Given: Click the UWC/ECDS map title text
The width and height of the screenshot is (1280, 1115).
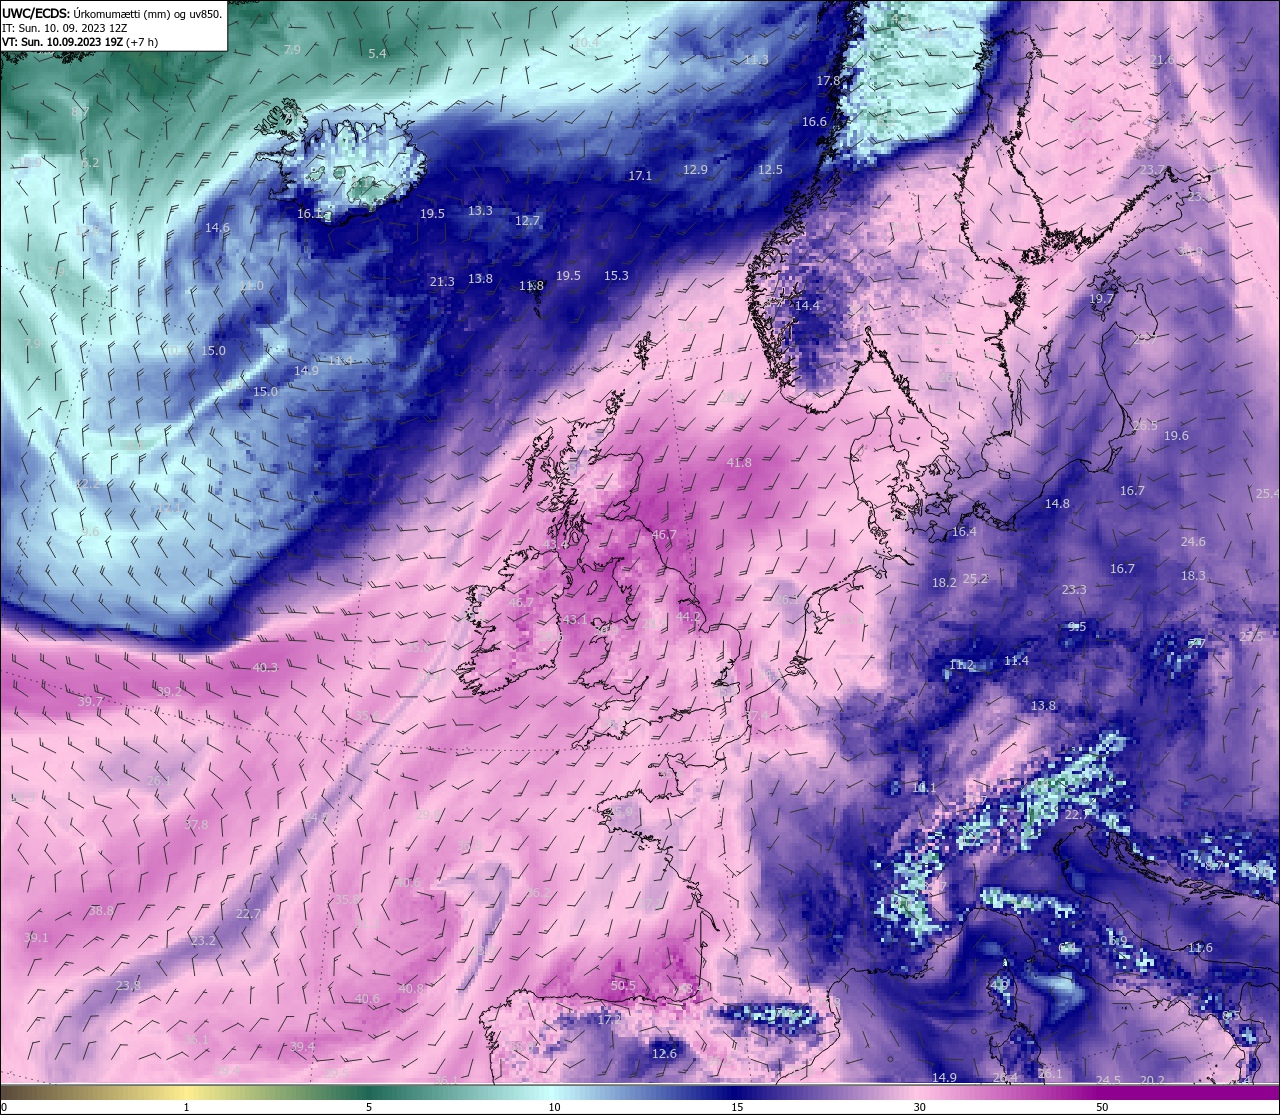Looking at the screenshot, I should tap(112, 14).
